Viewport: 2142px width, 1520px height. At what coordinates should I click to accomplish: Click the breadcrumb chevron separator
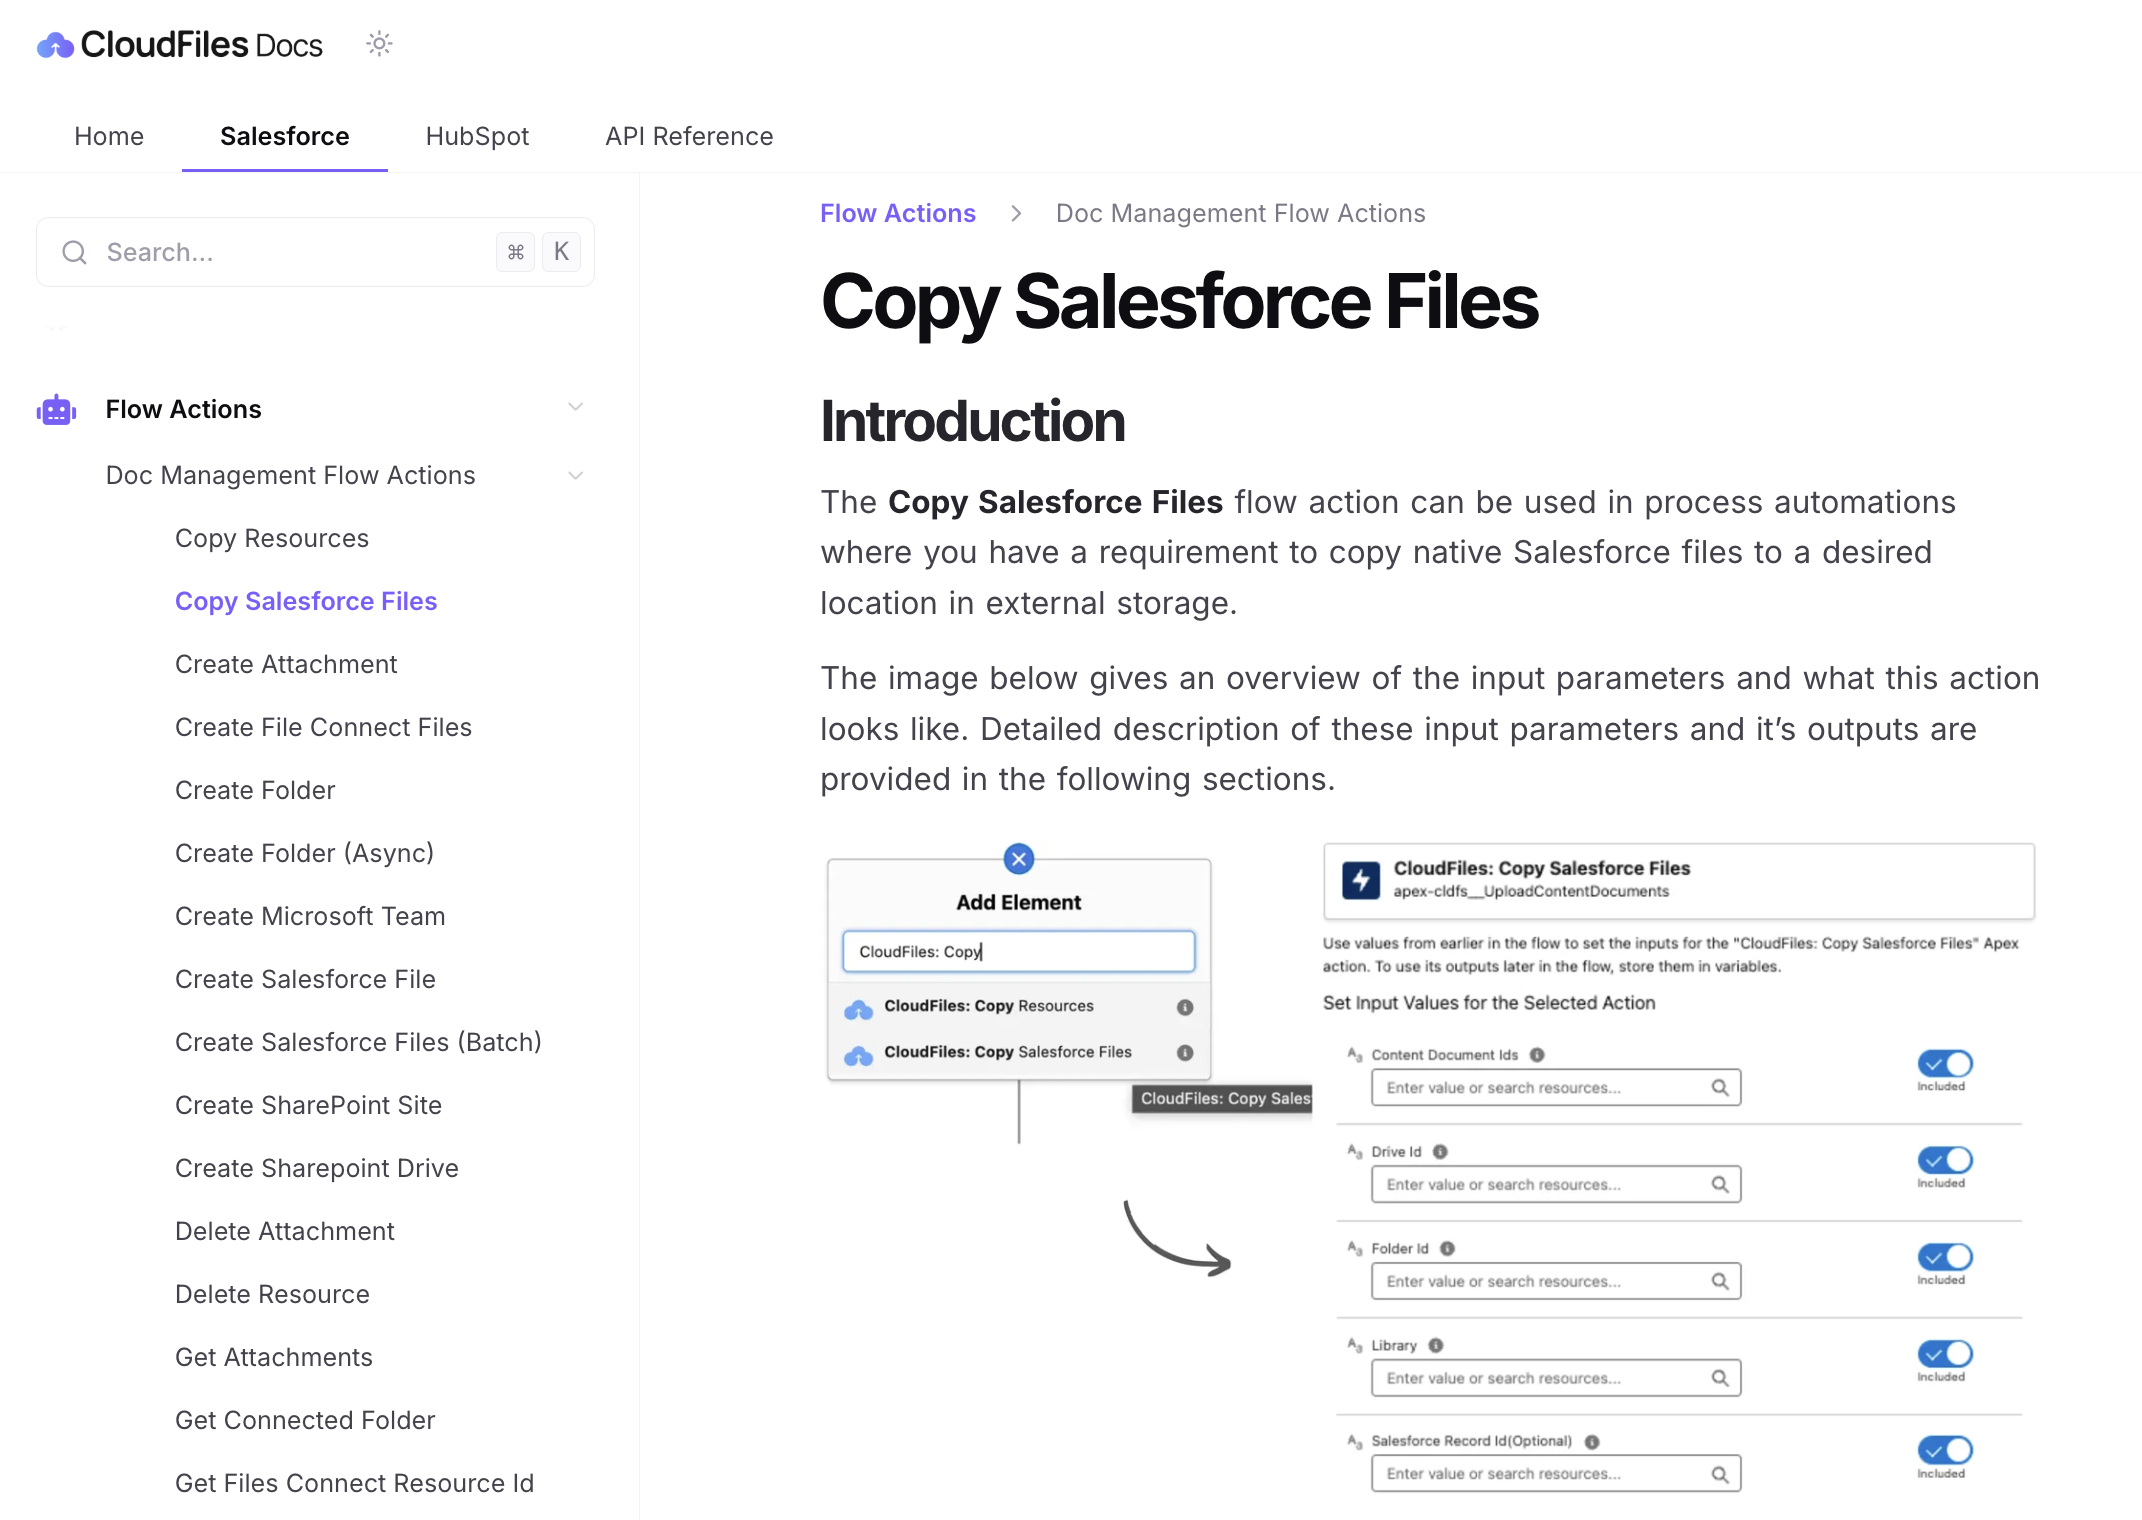coord(1016,213)
